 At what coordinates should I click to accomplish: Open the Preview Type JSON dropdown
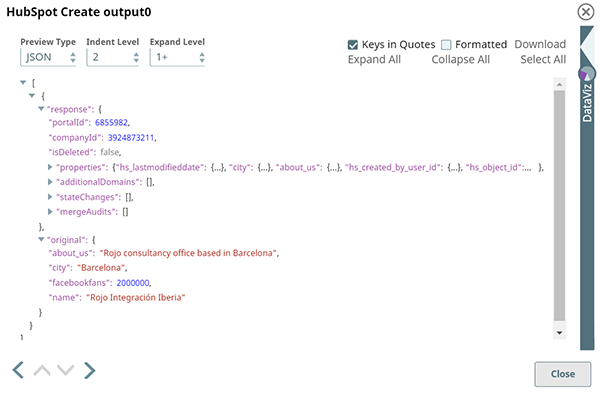point(48,57)
